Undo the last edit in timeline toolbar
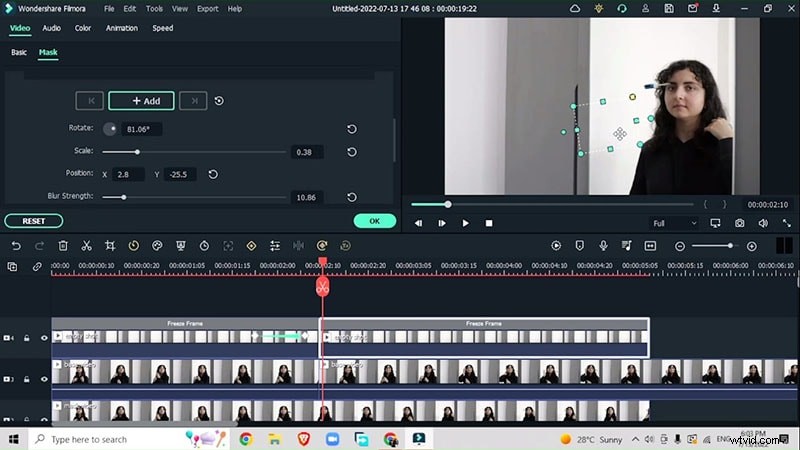Viewport: 800px width, 450px height. click(x=16, y=246)
